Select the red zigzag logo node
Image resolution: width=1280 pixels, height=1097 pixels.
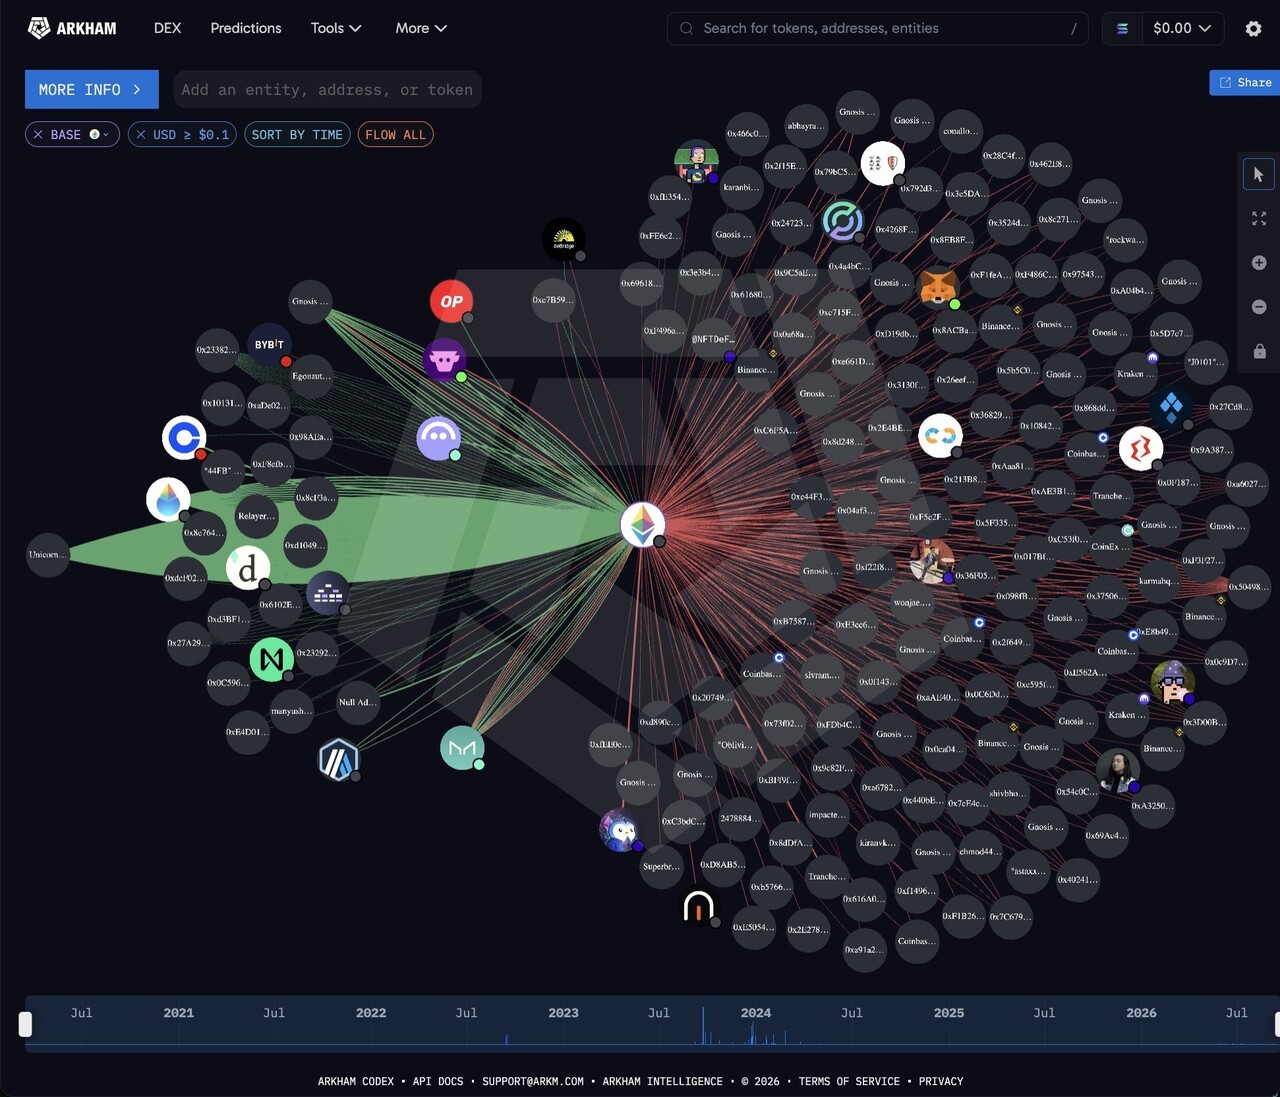[x=1141, y=449]
